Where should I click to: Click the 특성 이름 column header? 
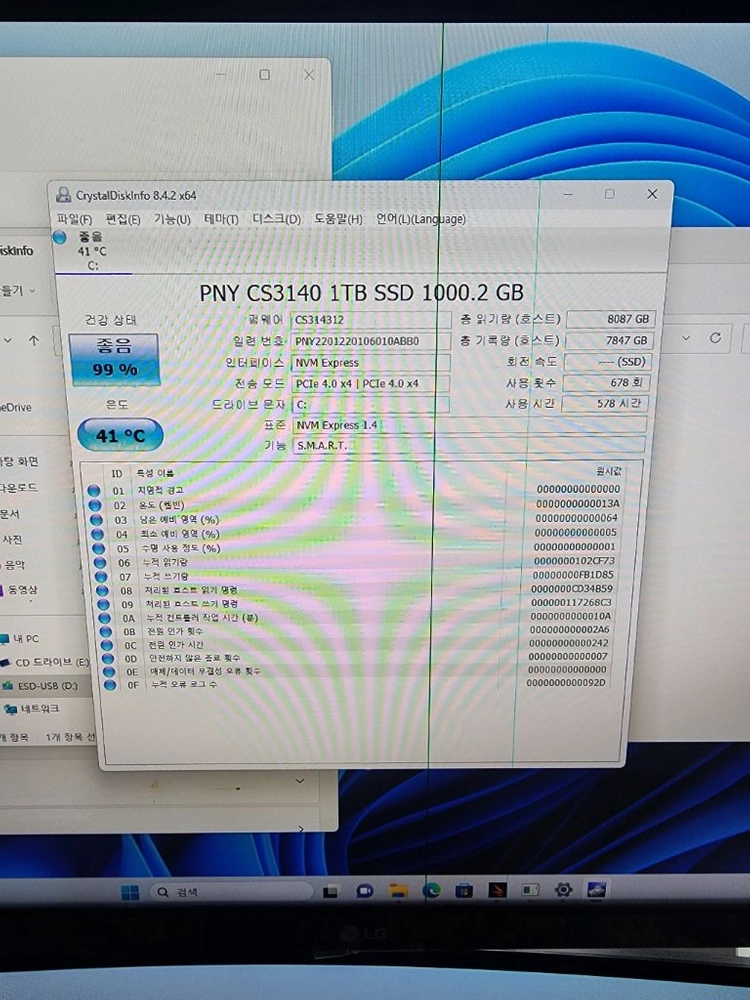tap(155, 473)
